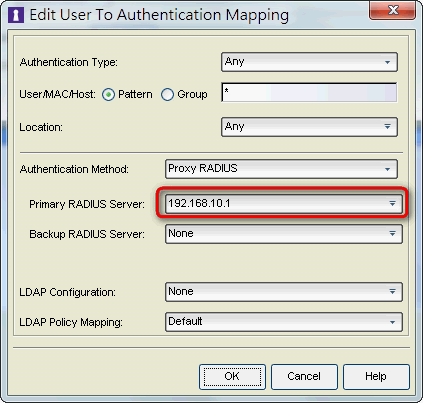423x403 pixels.
Task: Open the Backup RADIUS Server dropdown
Action: tap(284, 234)
